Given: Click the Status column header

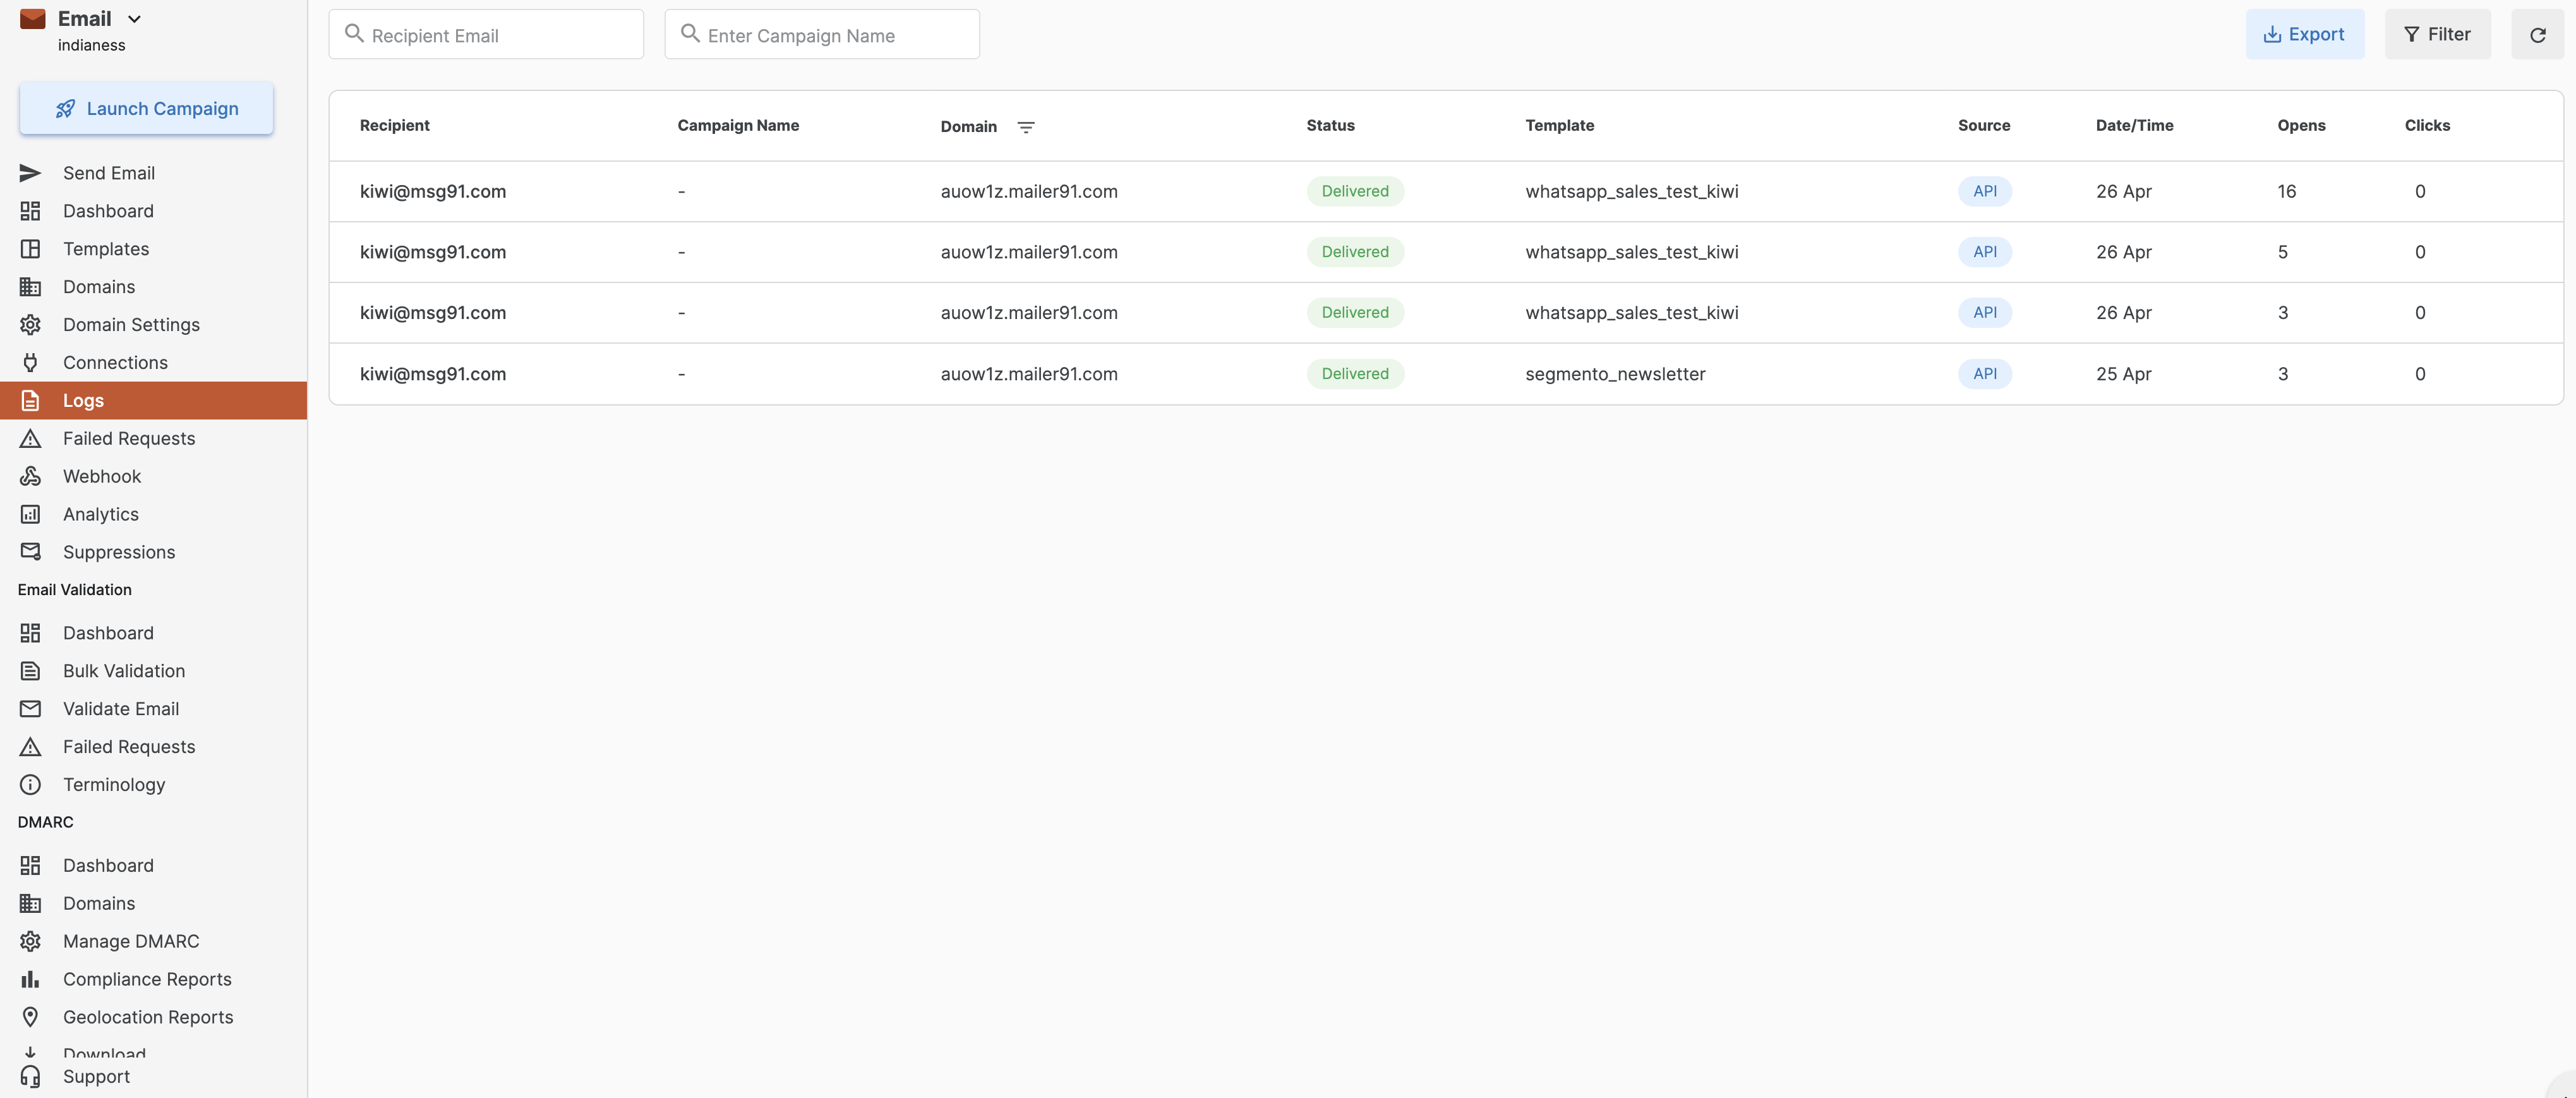Looking at the screenshot, I should (1330, 126).
